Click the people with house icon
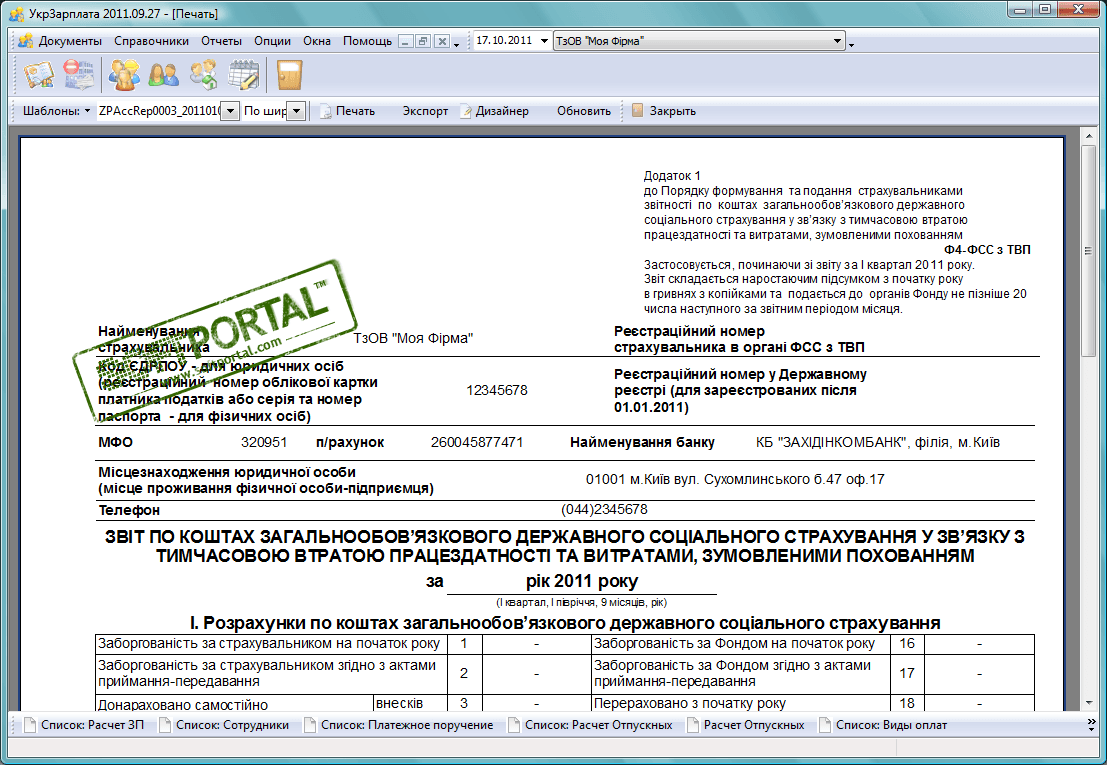This screenshot has width=1107, height=765. (x=204, y=76)
